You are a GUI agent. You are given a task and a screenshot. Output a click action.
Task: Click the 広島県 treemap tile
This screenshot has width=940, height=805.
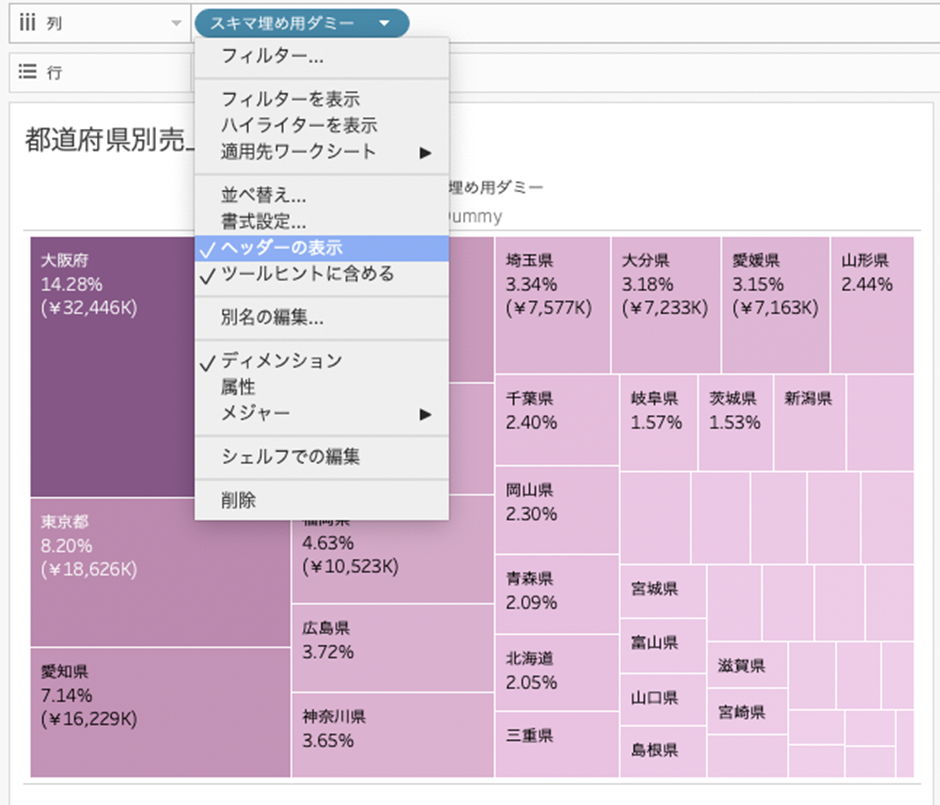[x=393, y=648]
